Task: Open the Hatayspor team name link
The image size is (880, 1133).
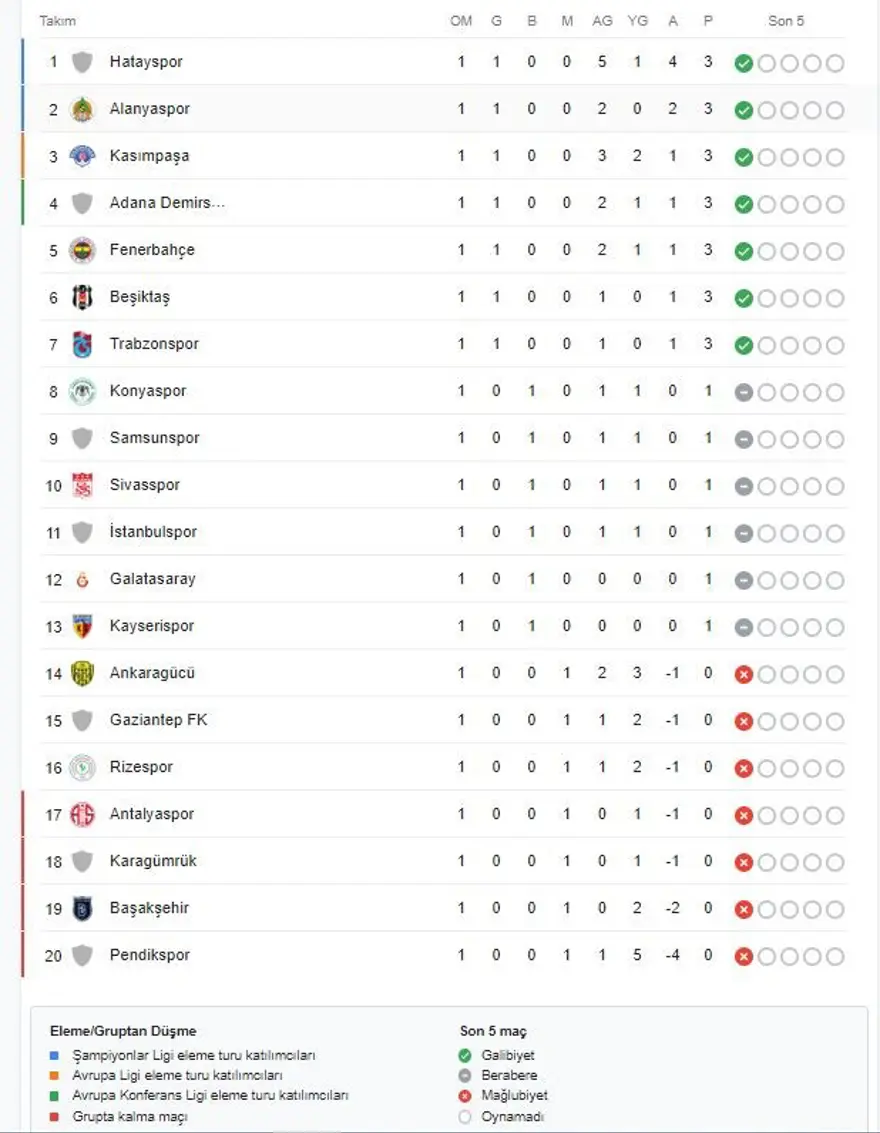Action: pos(146,62)
